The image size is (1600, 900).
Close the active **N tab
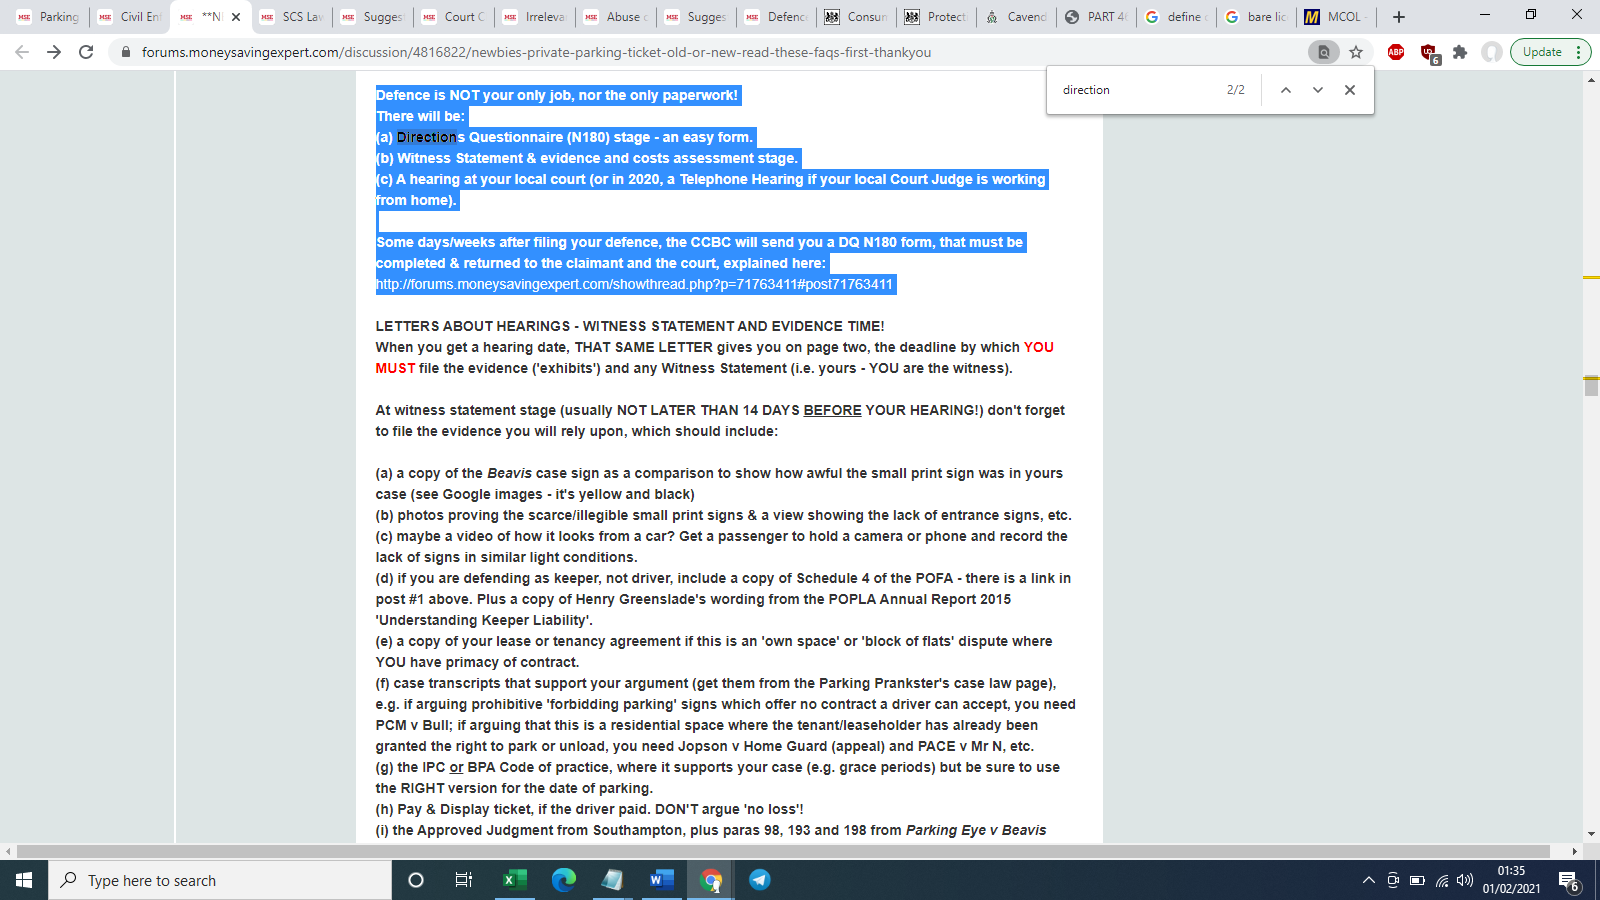pos(236,17)
